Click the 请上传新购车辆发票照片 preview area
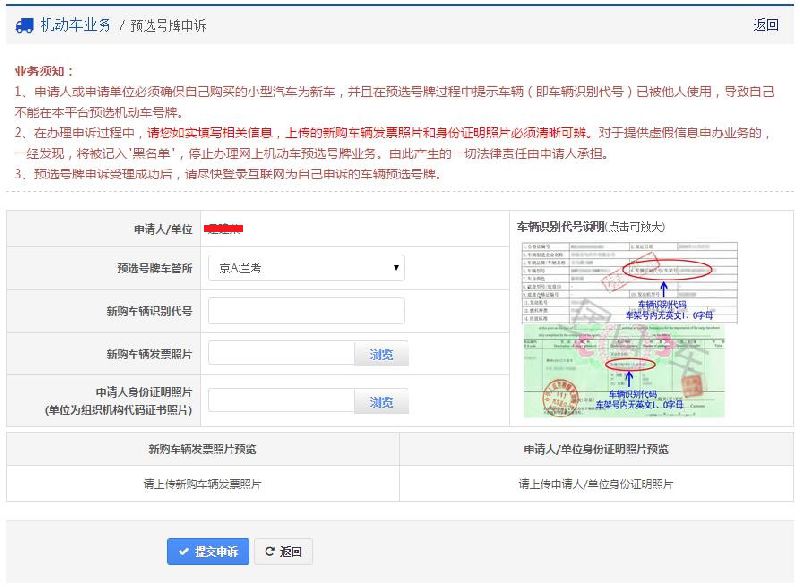 (x=202, y=483)
